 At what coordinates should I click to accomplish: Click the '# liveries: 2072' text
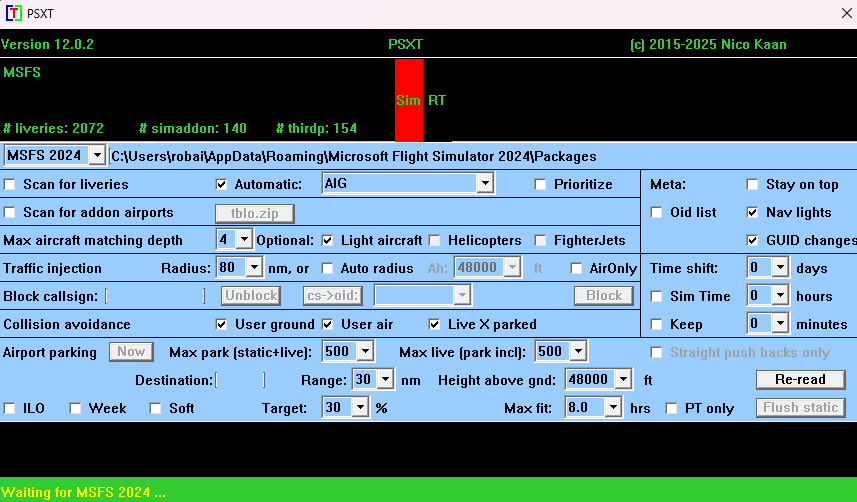pyautogui.click(x=53, y=129)
